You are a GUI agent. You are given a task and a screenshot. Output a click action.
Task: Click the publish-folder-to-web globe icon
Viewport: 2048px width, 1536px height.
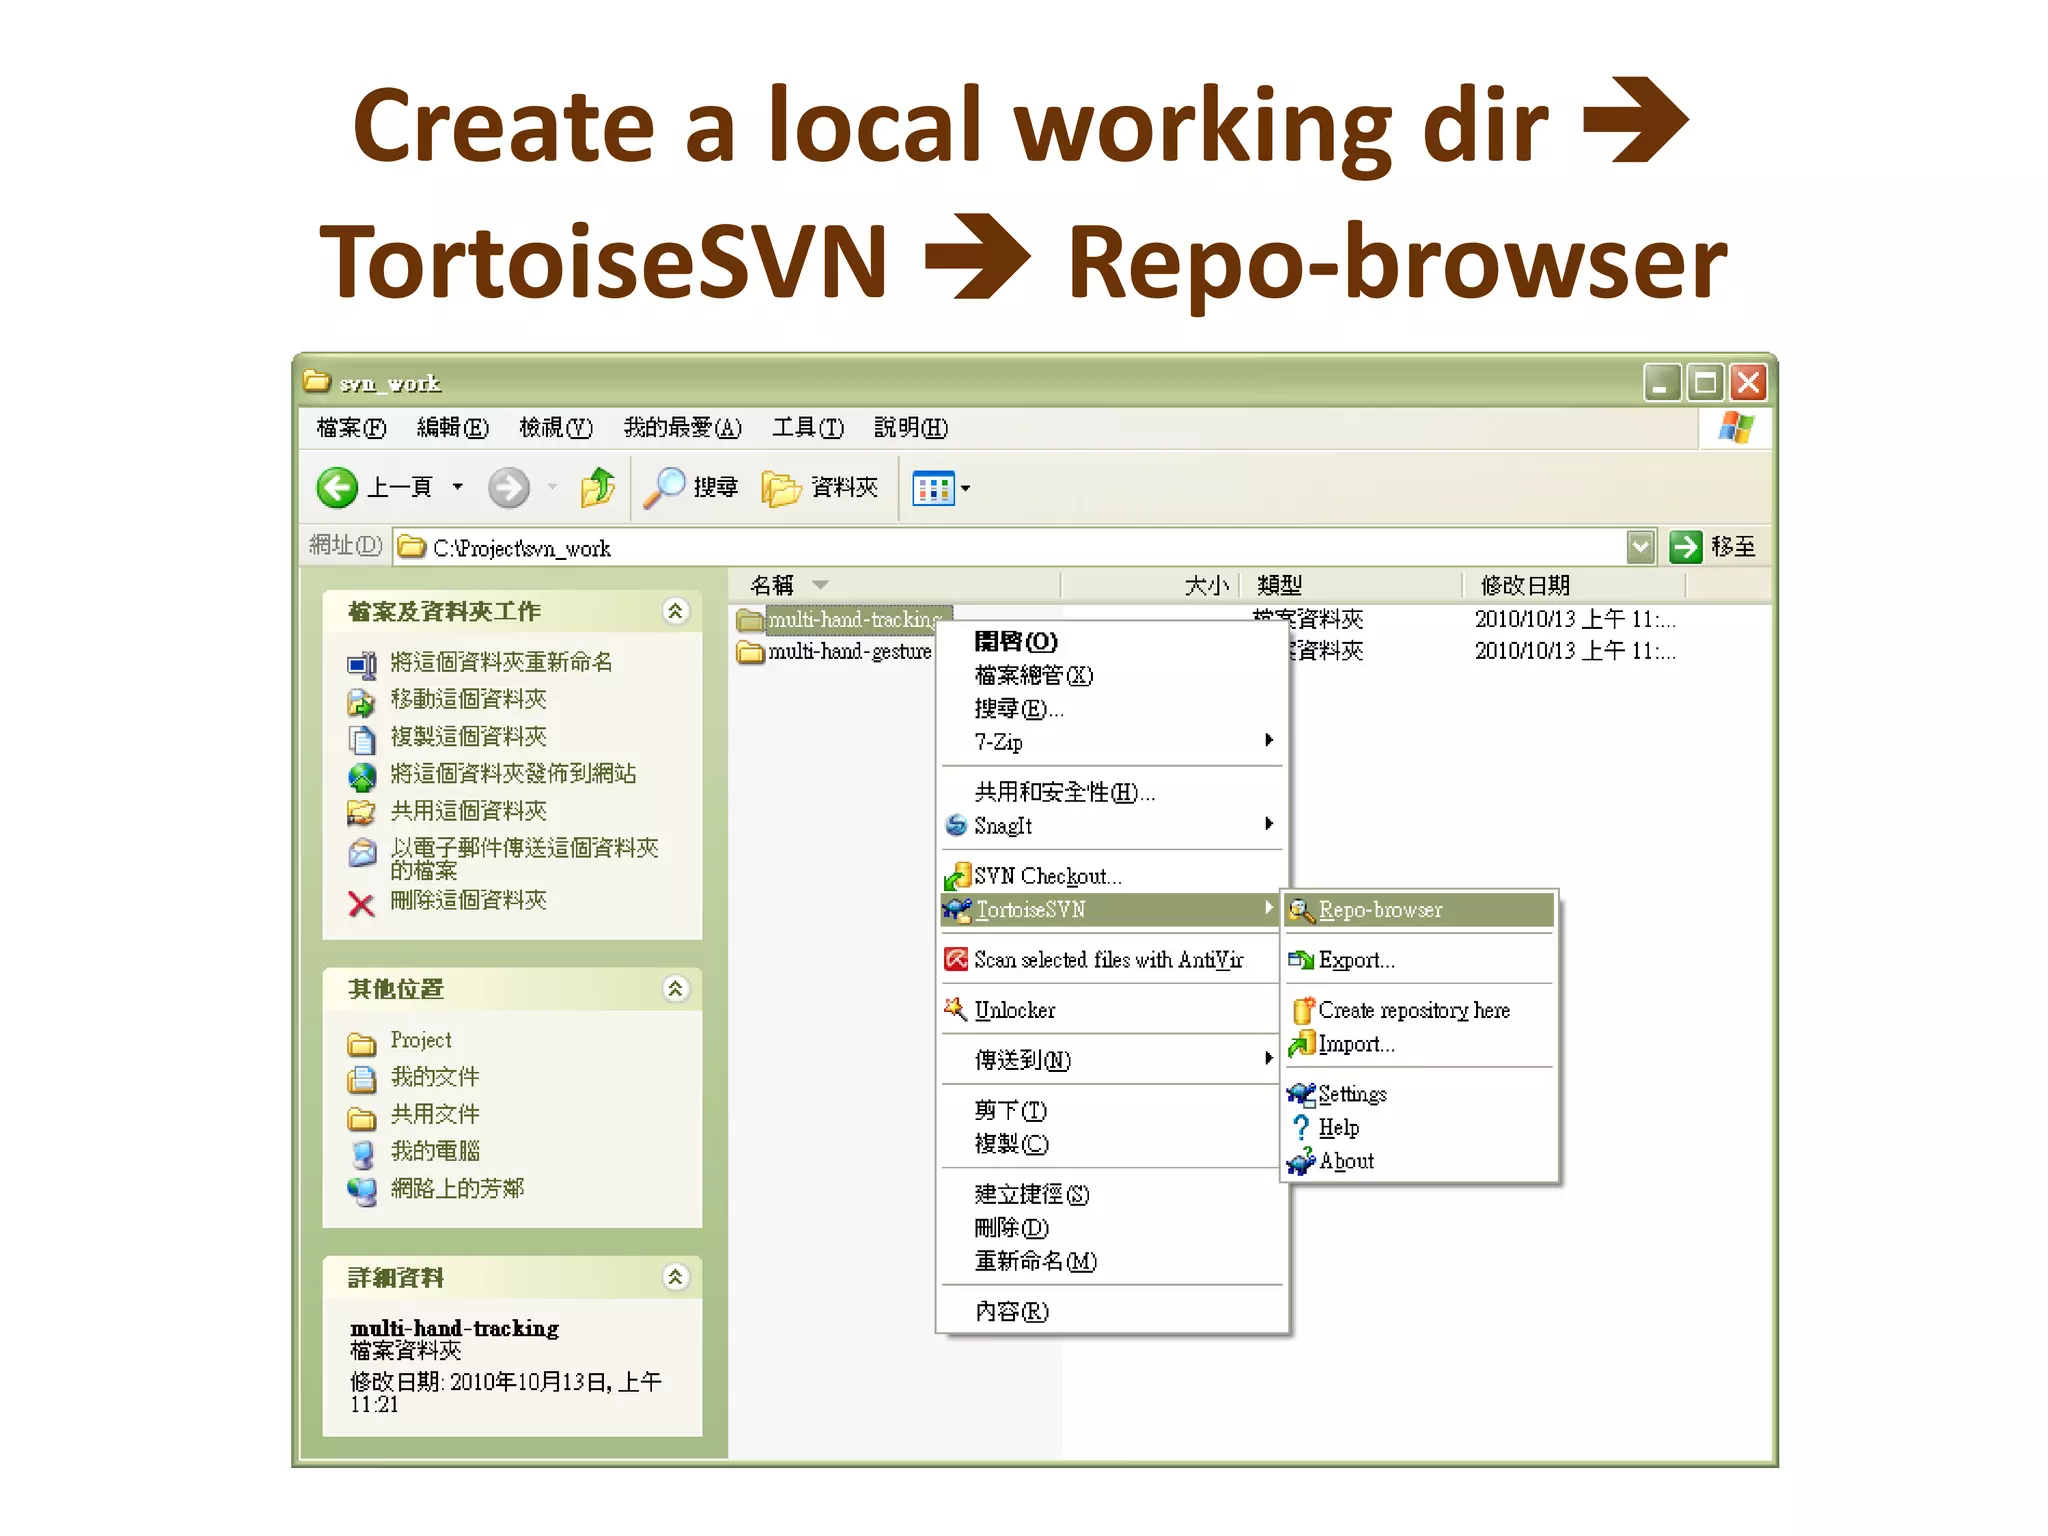(x=361, y=776)
